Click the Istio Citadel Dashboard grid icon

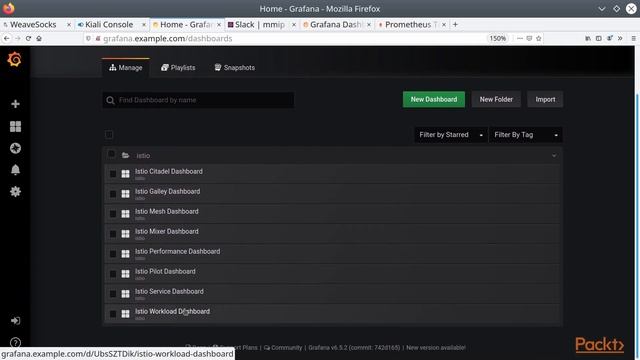click(x=125, y=174)
